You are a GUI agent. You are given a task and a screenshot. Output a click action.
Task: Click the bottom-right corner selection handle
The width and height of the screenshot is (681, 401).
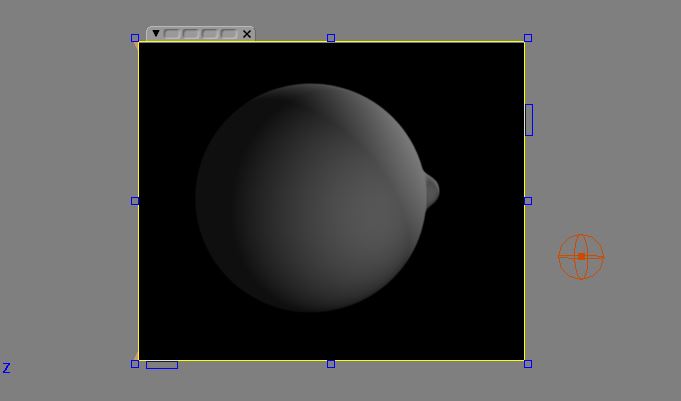[528, 364]
